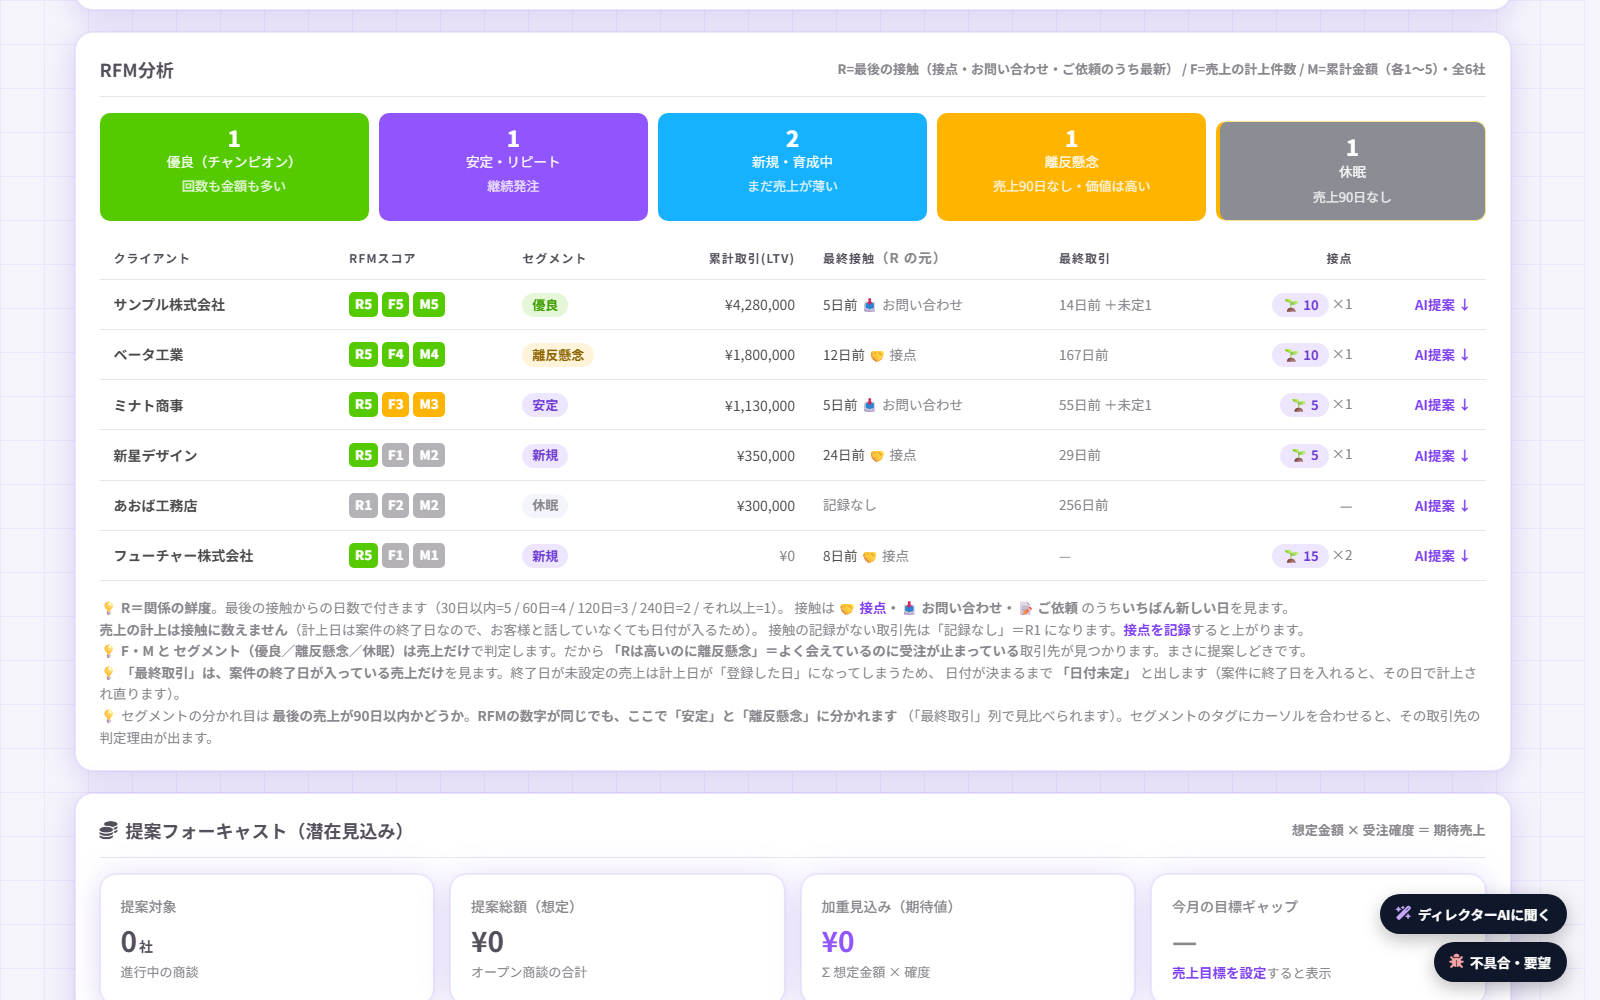The image size is (1600, 1000).
Task: Click the 休眠 segment tag for あおば工務店
Action: pyautogui.click(x=545, y=506)
